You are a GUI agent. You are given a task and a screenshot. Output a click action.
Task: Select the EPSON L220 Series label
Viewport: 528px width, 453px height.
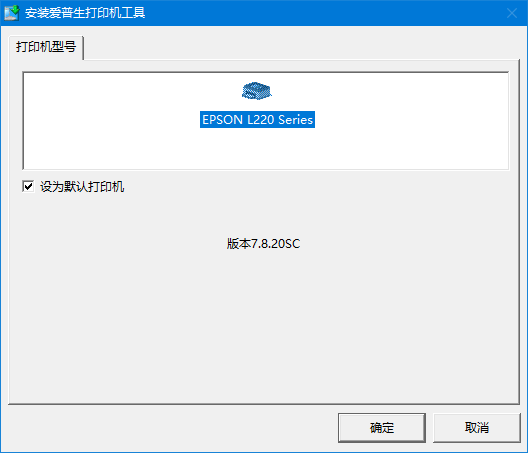(257, 120)
